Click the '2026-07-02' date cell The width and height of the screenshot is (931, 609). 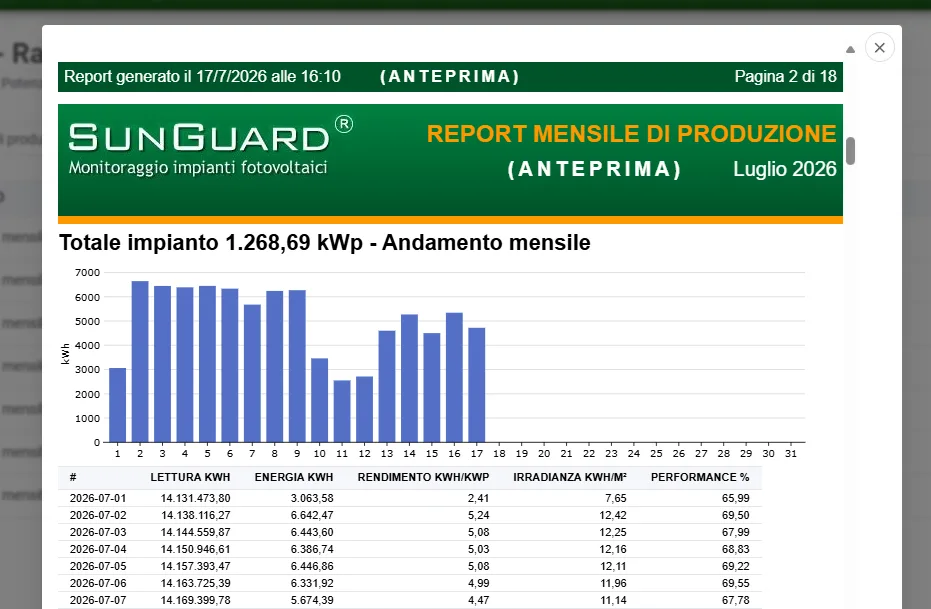tap(98, 515)
